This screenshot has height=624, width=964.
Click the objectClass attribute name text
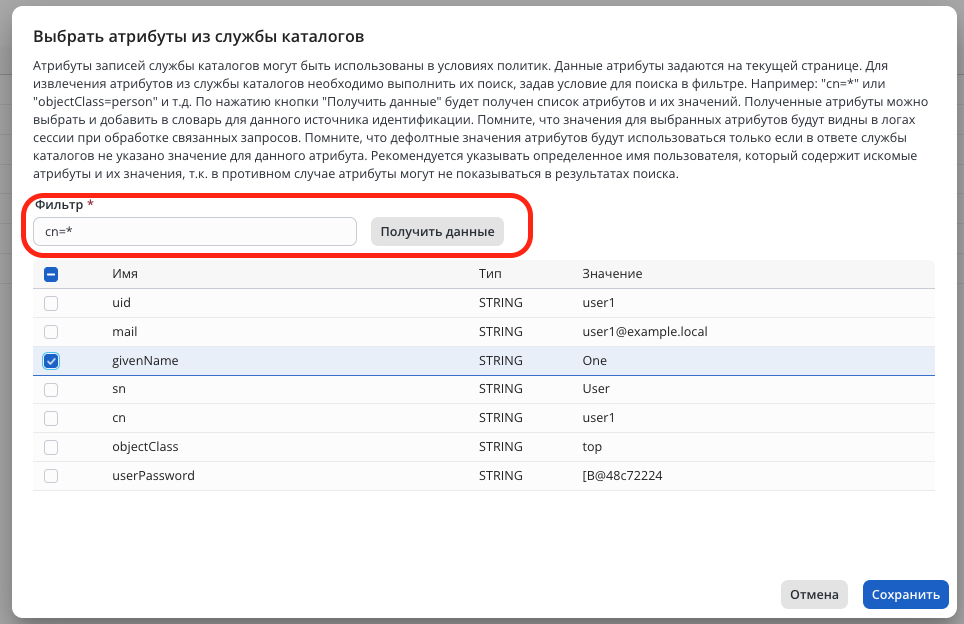pyautogui.click(x=145, y=447)
